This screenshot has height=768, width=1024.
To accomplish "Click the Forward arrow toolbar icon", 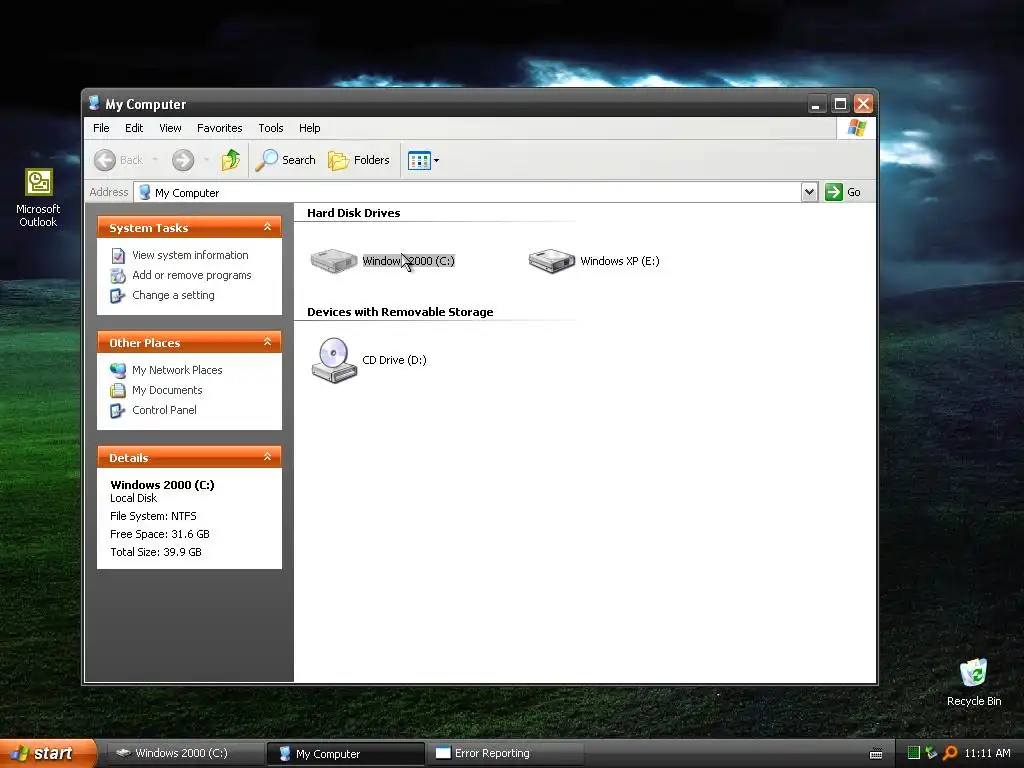I will 183,160.
